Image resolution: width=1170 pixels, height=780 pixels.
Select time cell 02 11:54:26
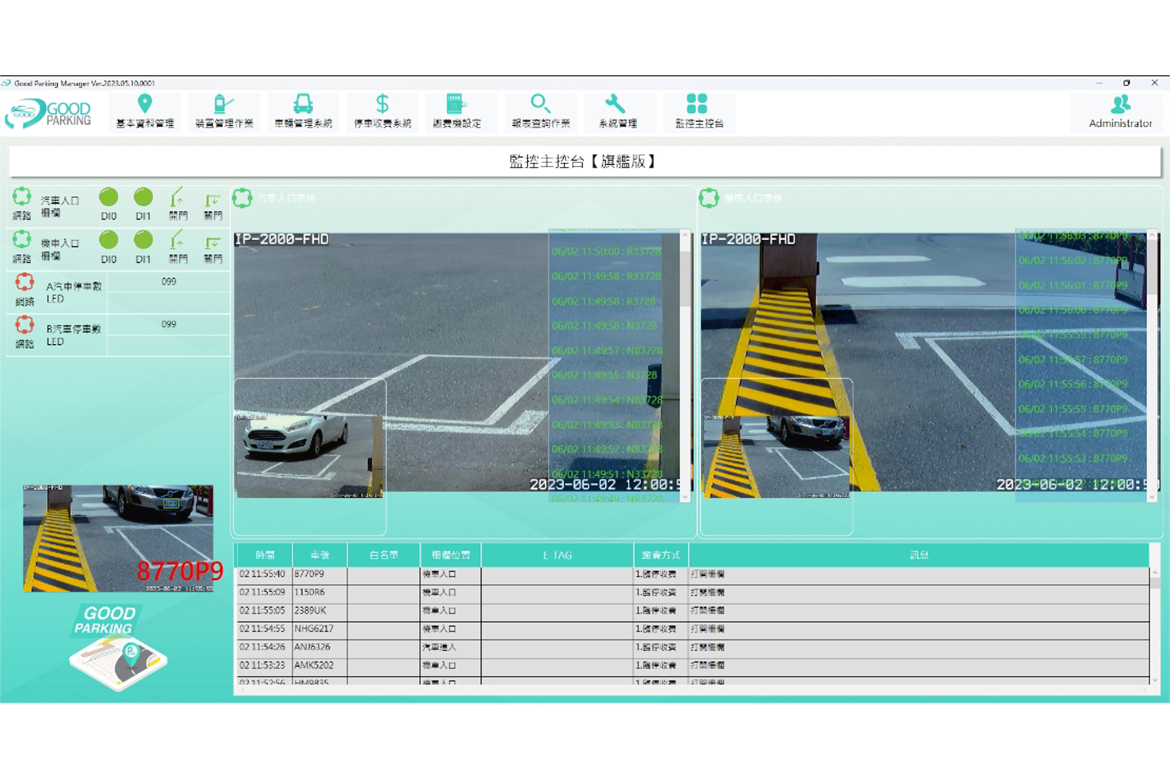(x=264, y=647)
